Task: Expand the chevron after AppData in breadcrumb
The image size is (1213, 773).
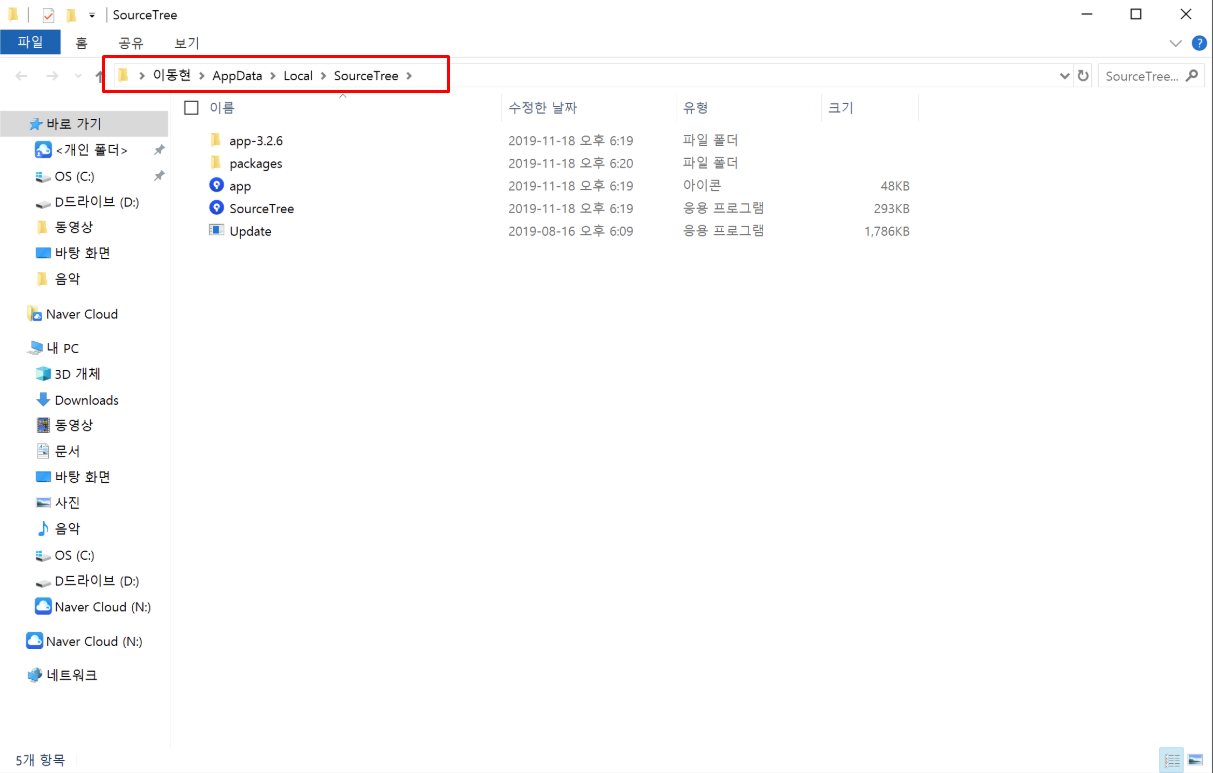Action: click(x=273, y=76)
